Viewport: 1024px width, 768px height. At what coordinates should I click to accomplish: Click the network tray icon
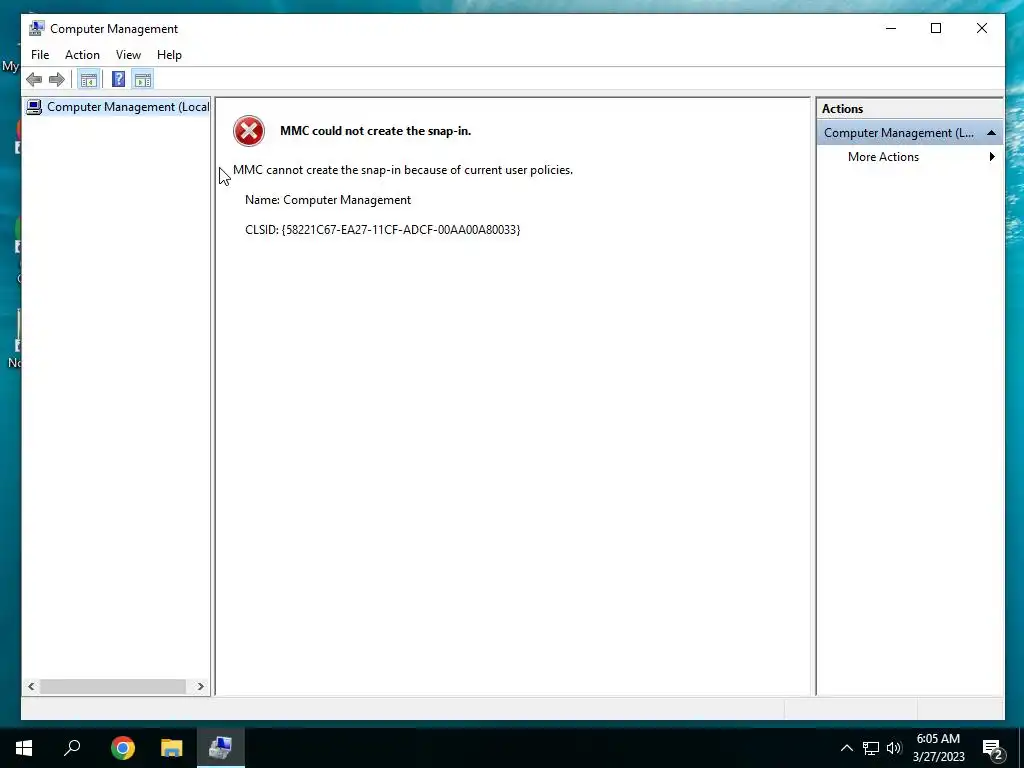point(871,748)
